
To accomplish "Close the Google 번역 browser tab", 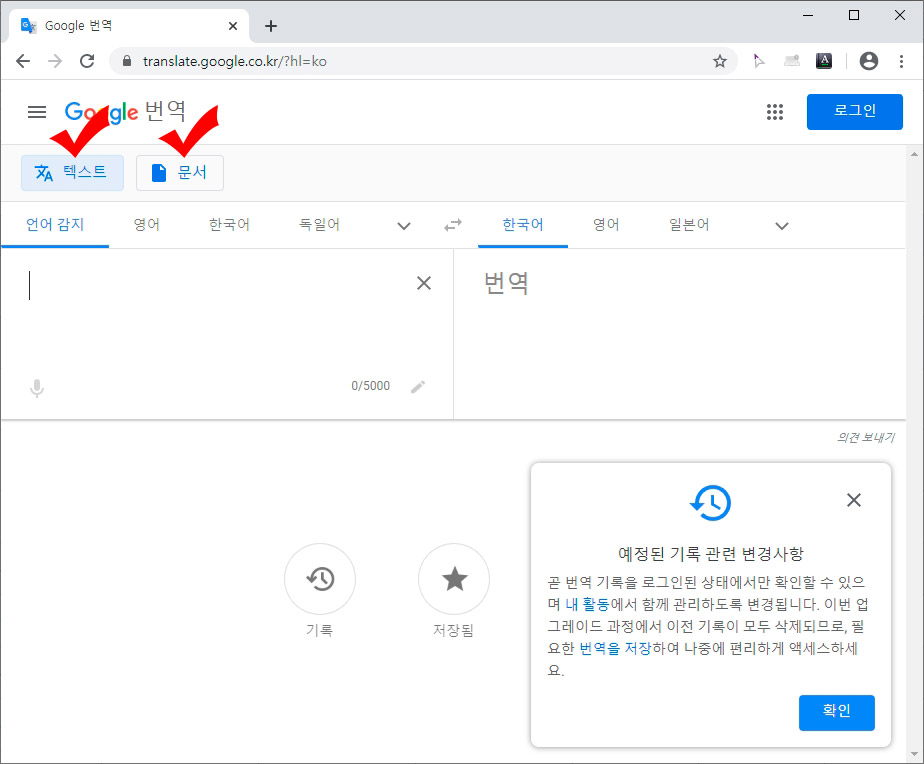I will click(x=233, y=26).
